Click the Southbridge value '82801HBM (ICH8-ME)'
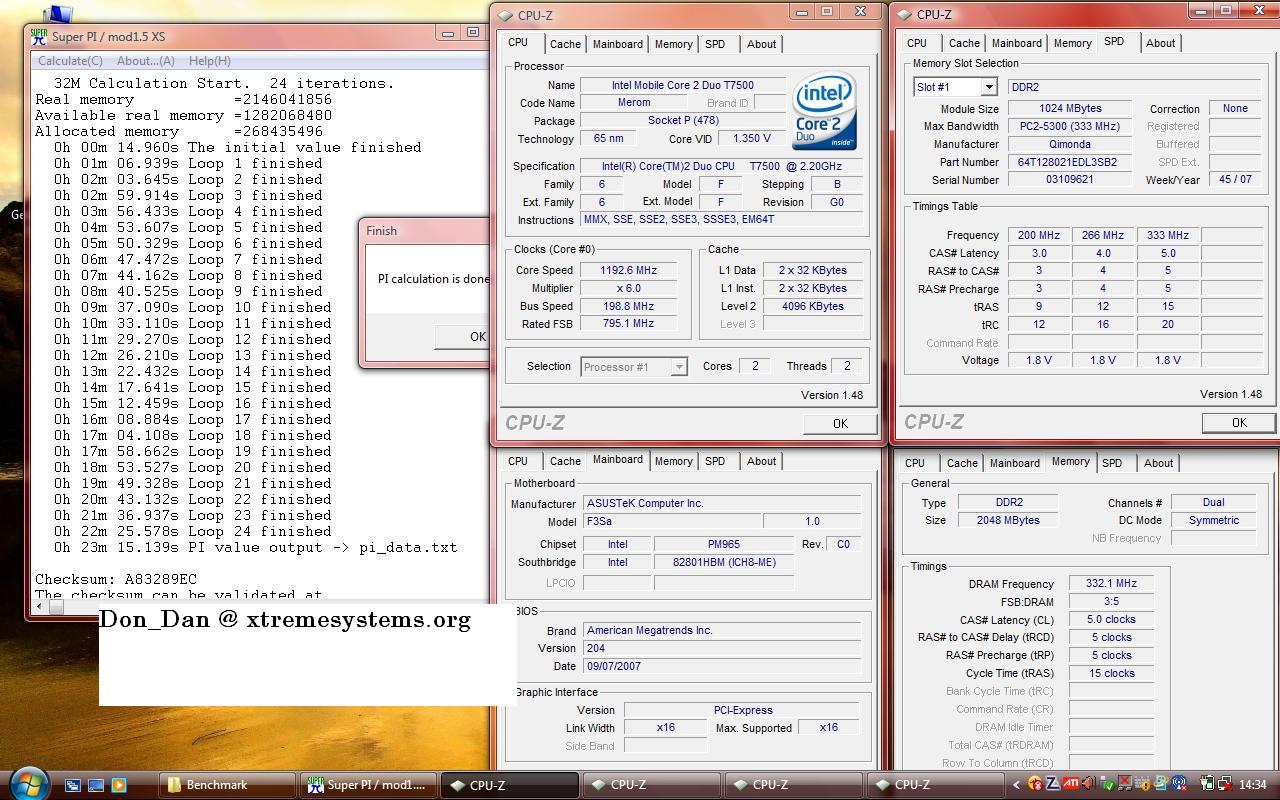Image resolution: width=1280 pixels, height=800 pixels. (723, 562)
